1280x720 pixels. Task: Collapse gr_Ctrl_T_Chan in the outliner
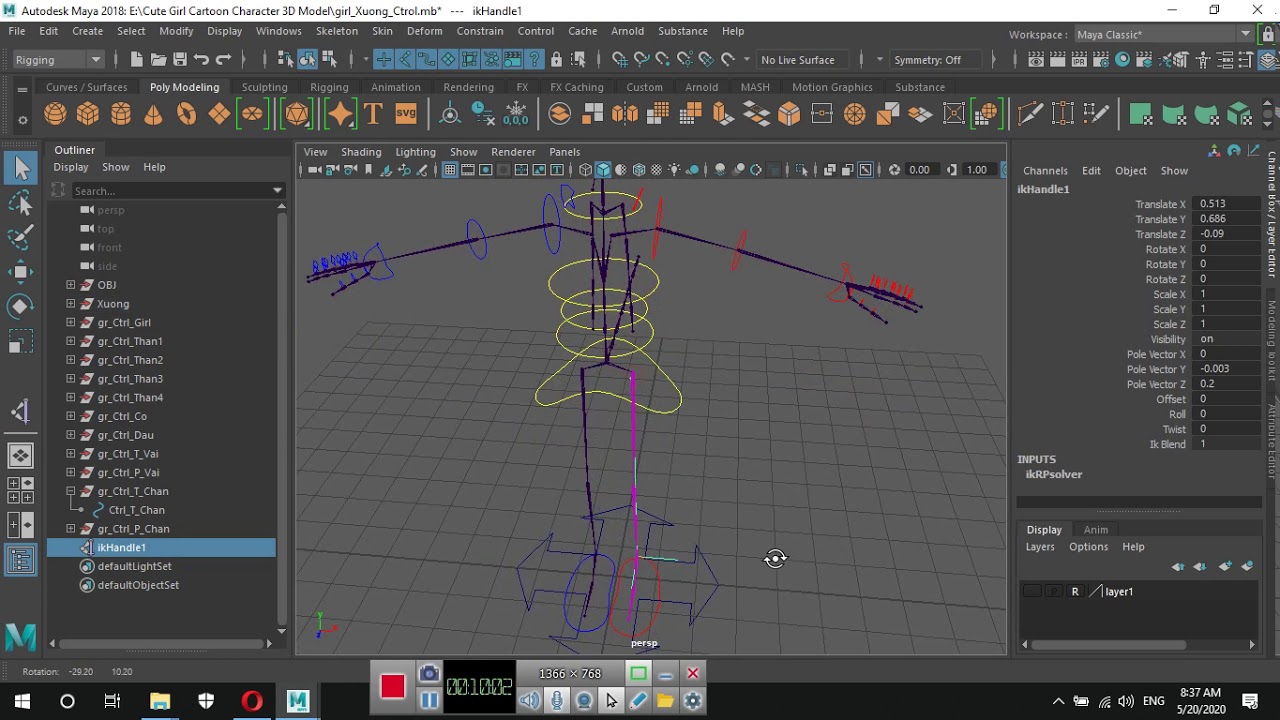pyautogui.click(x=71, y=491)
